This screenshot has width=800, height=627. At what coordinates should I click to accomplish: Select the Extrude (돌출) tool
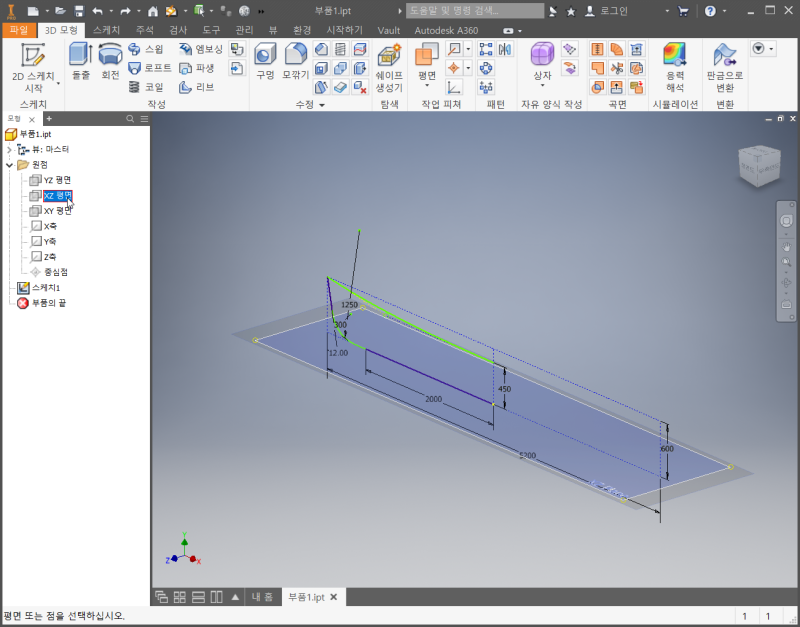pyautogui.click(x=81, y=61)
